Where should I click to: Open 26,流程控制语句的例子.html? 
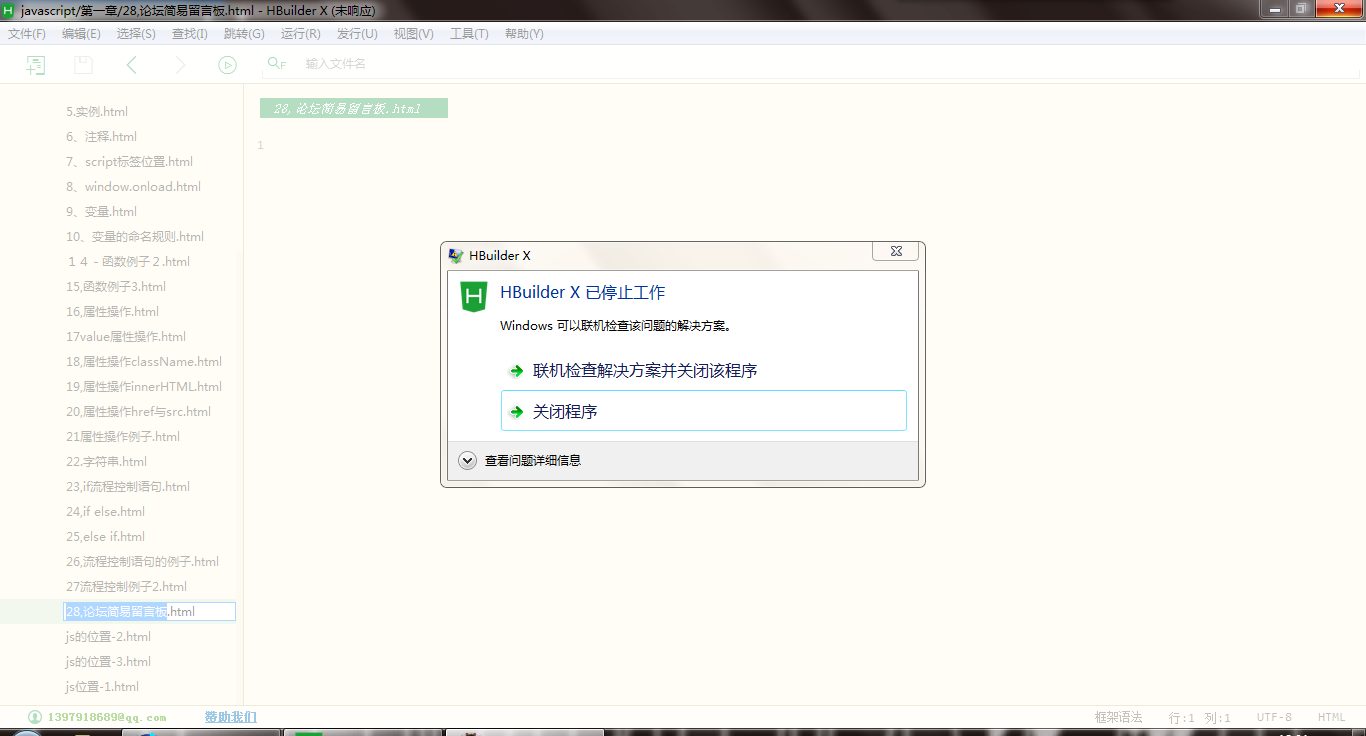(143, 562)
